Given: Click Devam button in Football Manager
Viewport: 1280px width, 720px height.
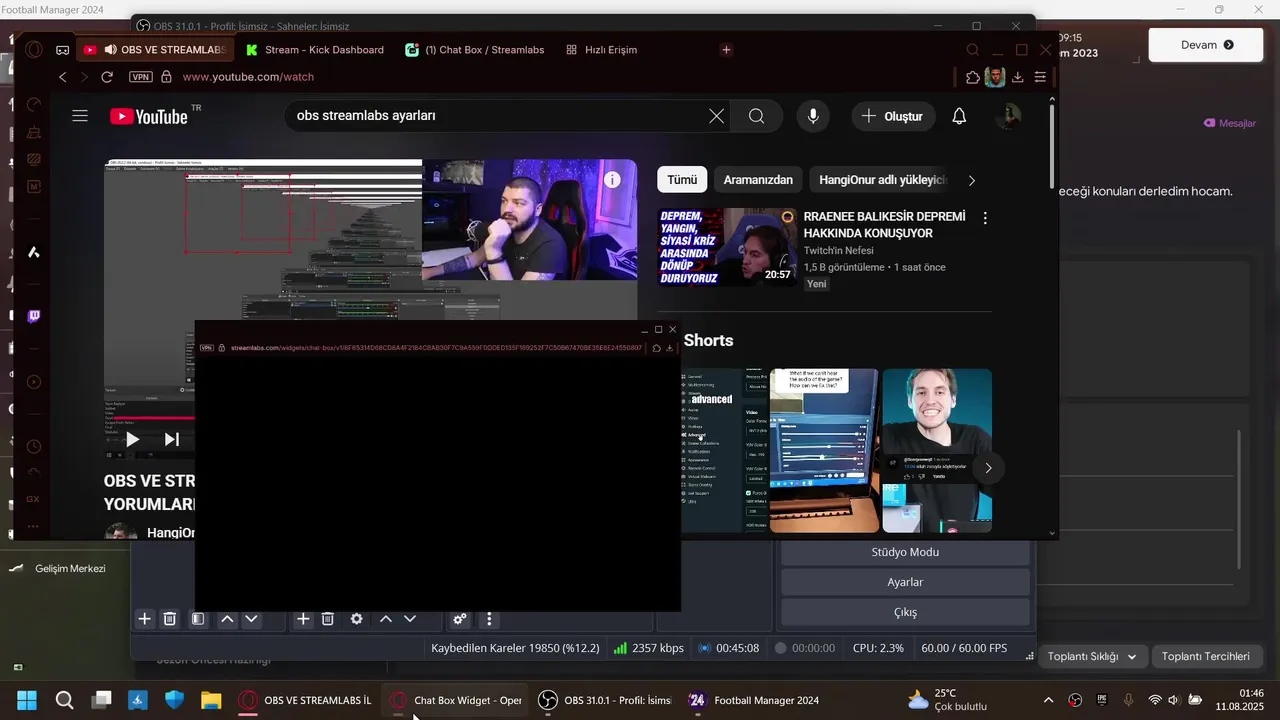Looking at the screenshot, I should tap(1206, 45).
